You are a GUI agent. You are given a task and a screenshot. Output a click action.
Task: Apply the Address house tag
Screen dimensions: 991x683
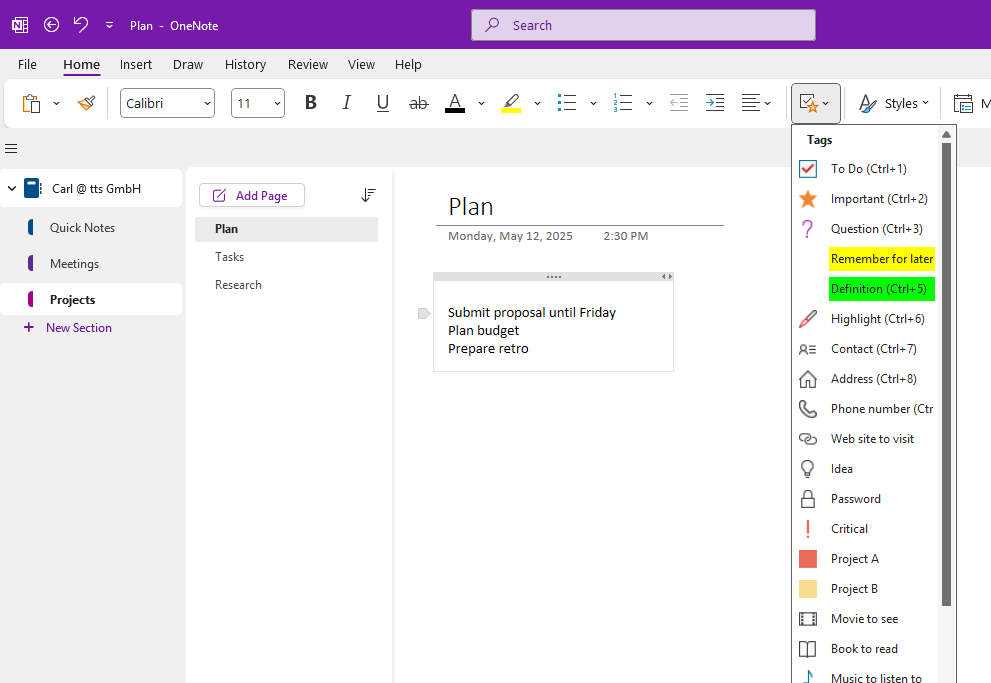[865, 378]
